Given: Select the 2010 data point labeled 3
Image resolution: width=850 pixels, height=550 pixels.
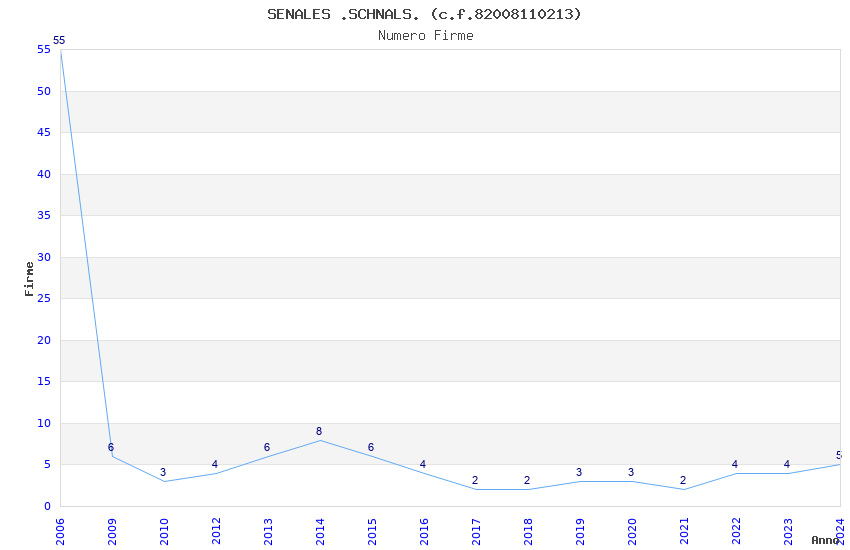Looking at the screenshot, I should [x=164, y=481].
